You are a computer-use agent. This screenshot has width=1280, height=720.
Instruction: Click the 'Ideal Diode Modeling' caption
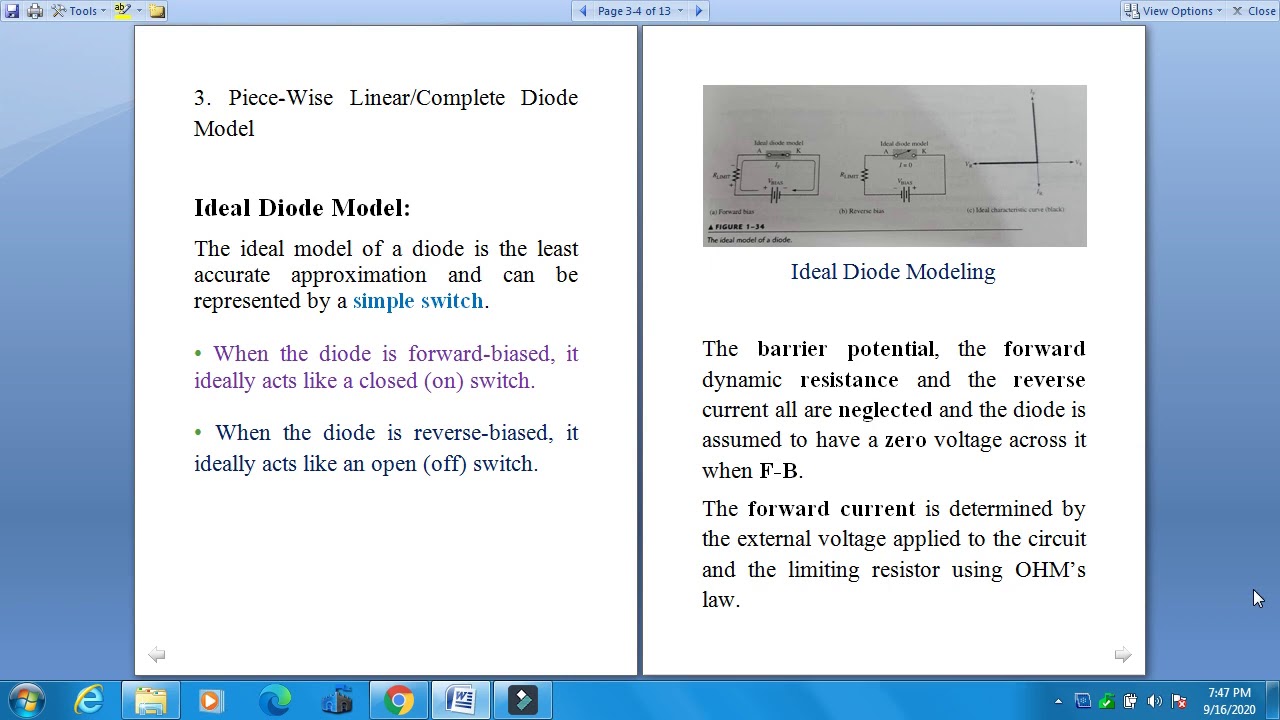tap(893, 272)
